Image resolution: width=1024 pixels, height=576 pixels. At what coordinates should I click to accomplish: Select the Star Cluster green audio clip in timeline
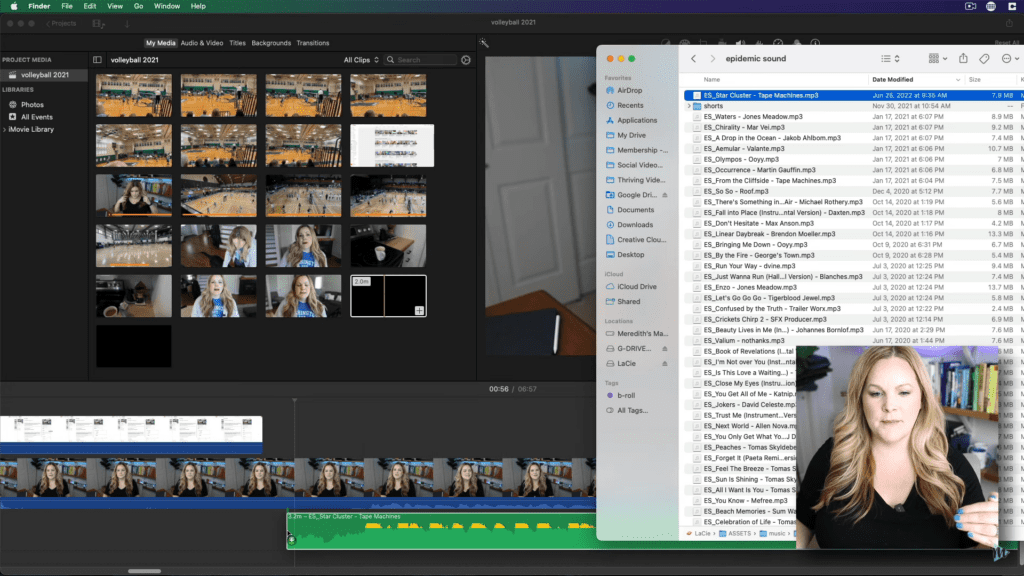[441, 530]
